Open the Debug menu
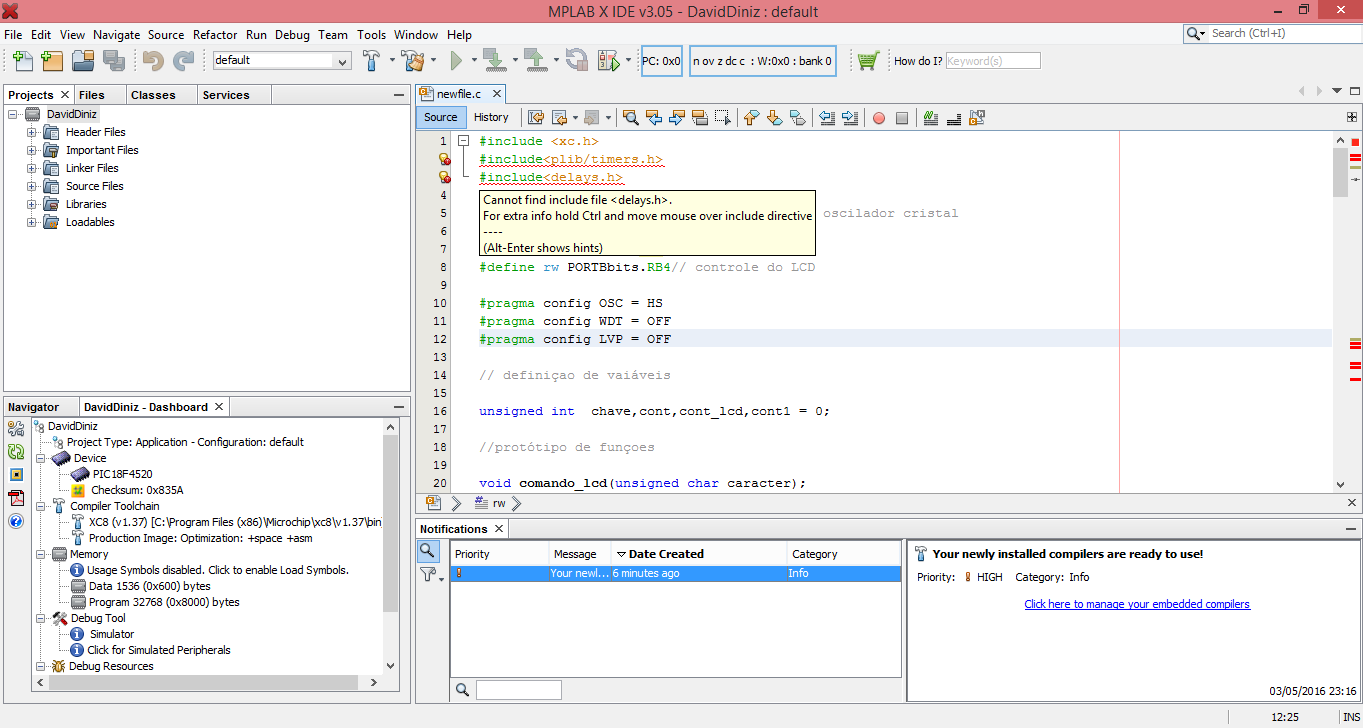The height and width of the screenshot is (728, 1363). pos(292,34)
